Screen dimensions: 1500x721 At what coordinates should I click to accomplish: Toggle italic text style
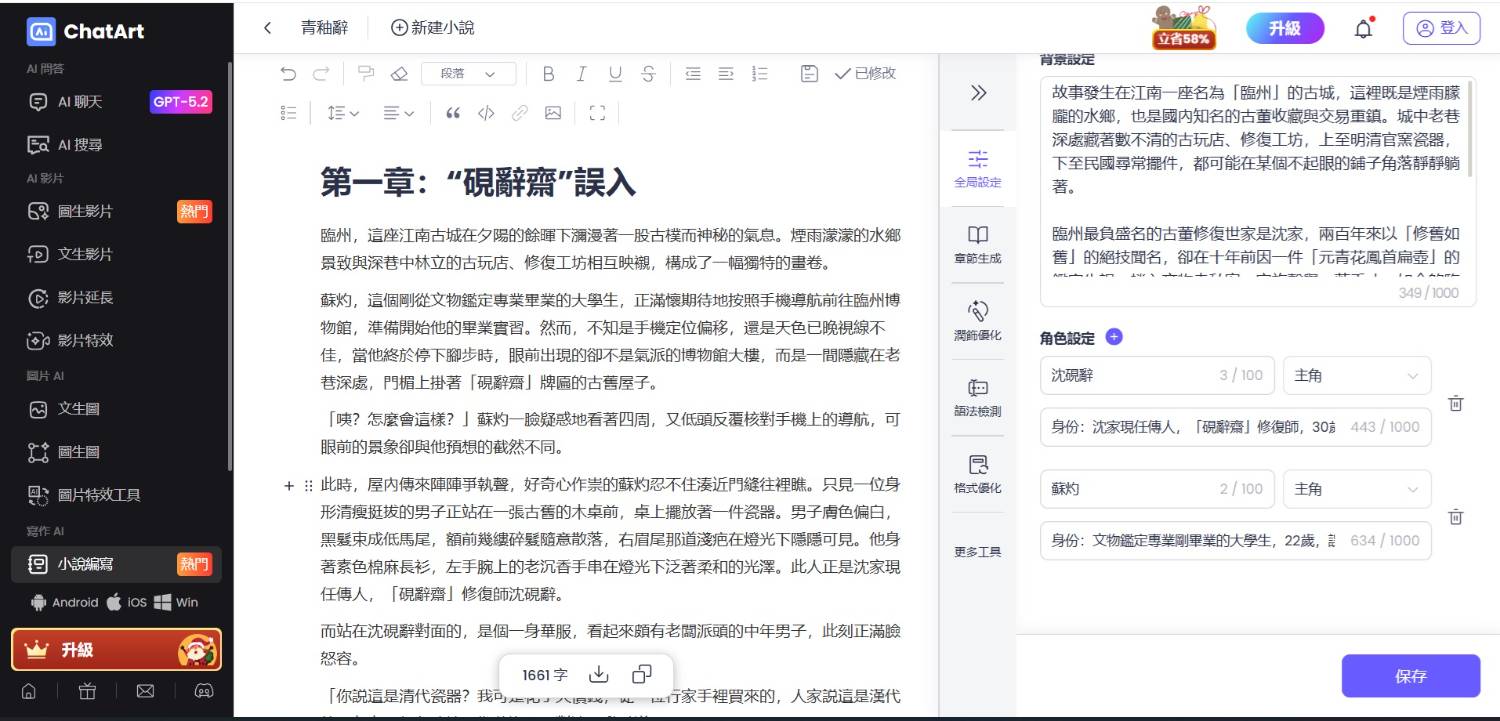(x=581, y=74)
